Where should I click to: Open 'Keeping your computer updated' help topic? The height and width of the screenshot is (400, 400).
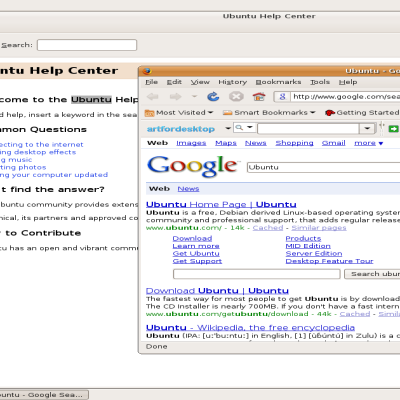pos(54,175)
